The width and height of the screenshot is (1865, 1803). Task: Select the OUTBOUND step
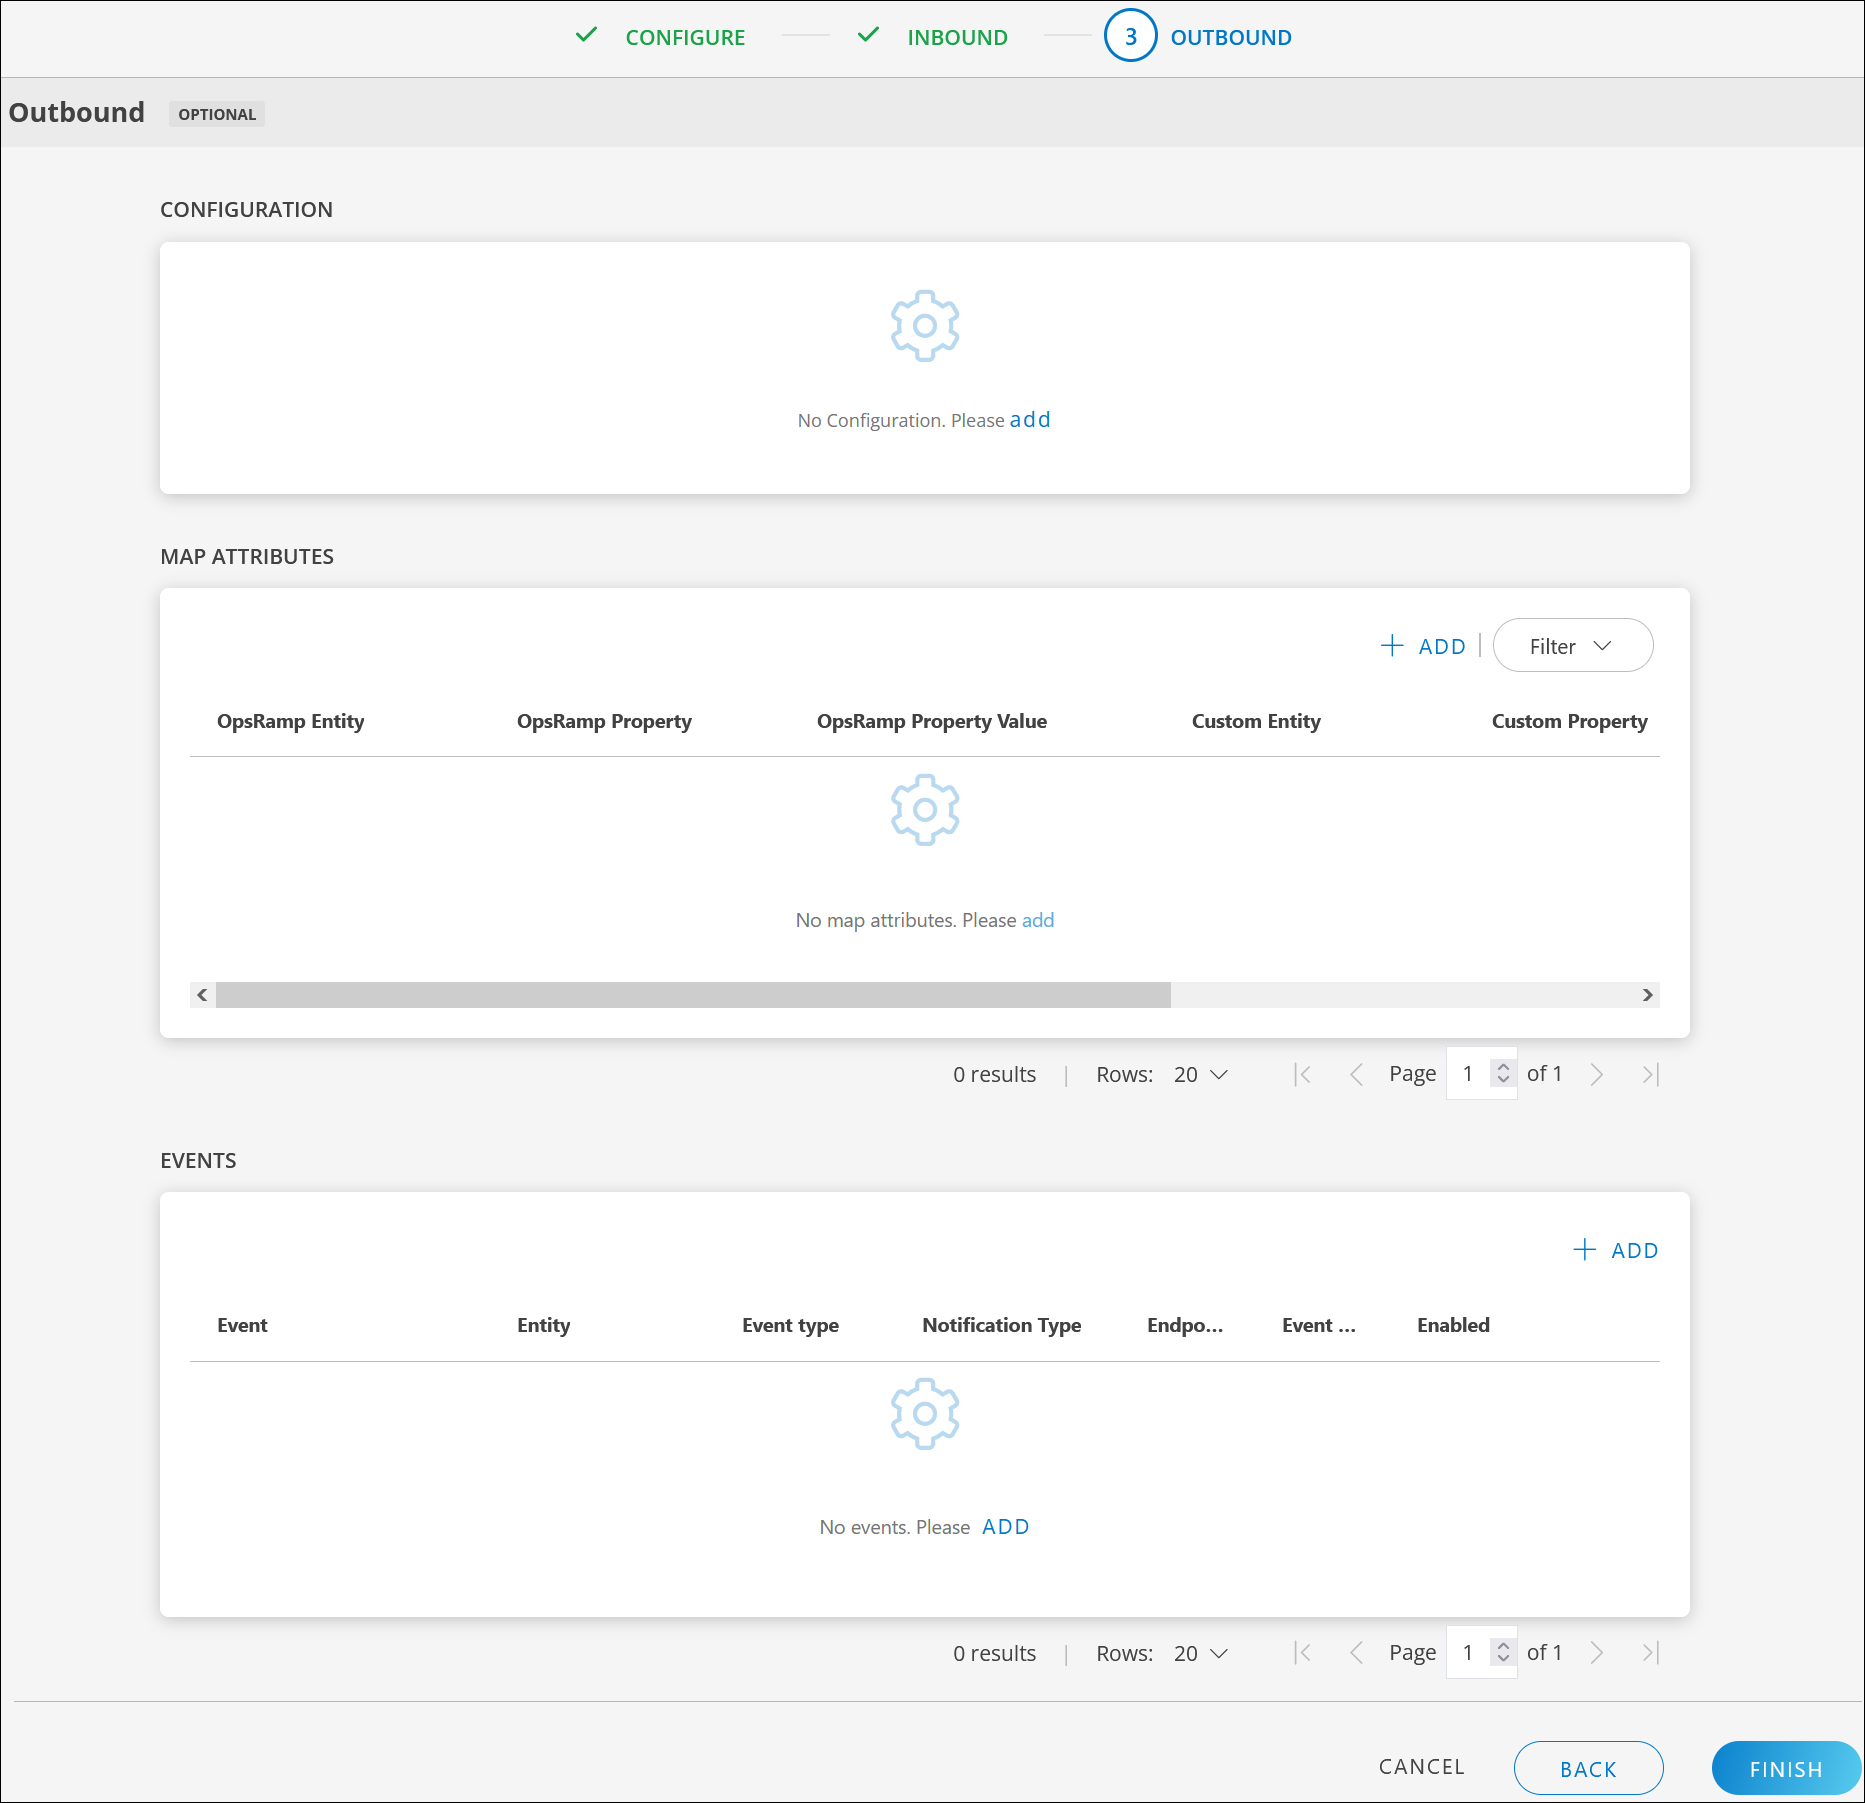[1231, 37]
